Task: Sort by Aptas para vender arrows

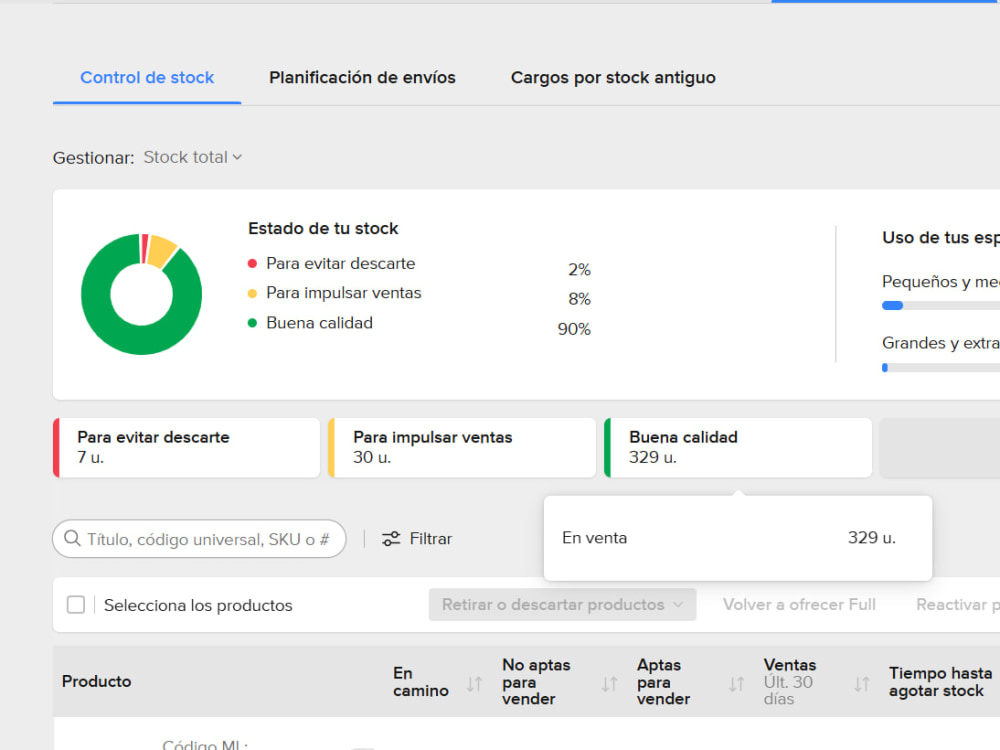Action: (736, 684)
